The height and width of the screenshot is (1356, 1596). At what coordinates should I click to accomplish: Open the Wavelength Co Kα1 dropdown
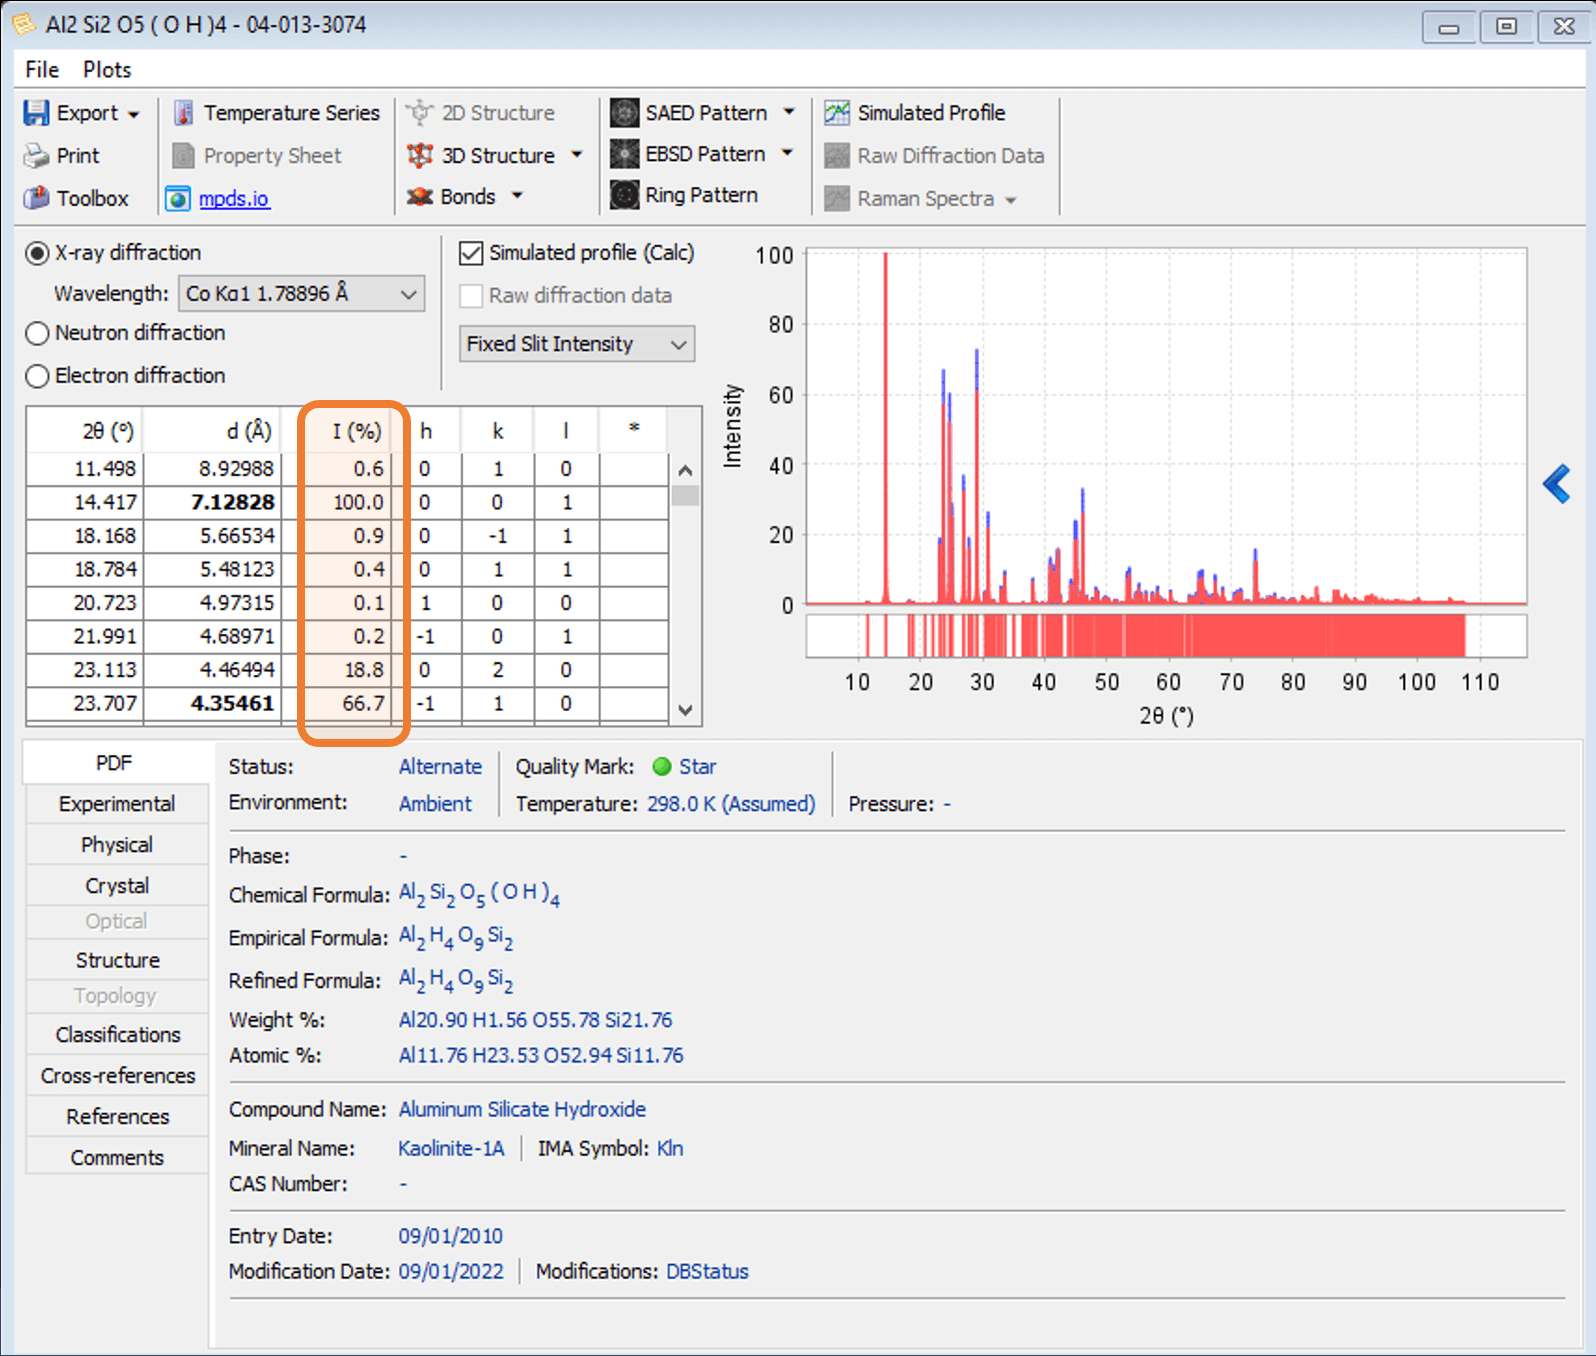[301, 294]
